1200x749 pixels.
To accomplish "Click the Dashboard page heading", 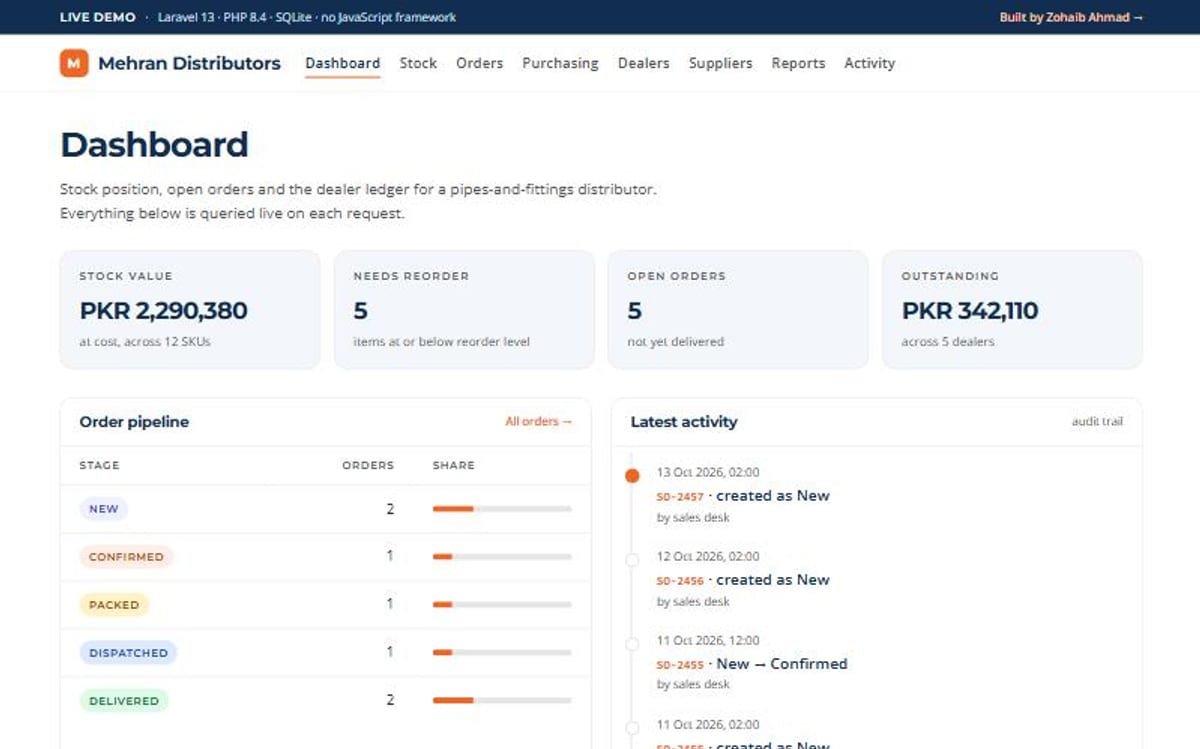I will (154, 145).
